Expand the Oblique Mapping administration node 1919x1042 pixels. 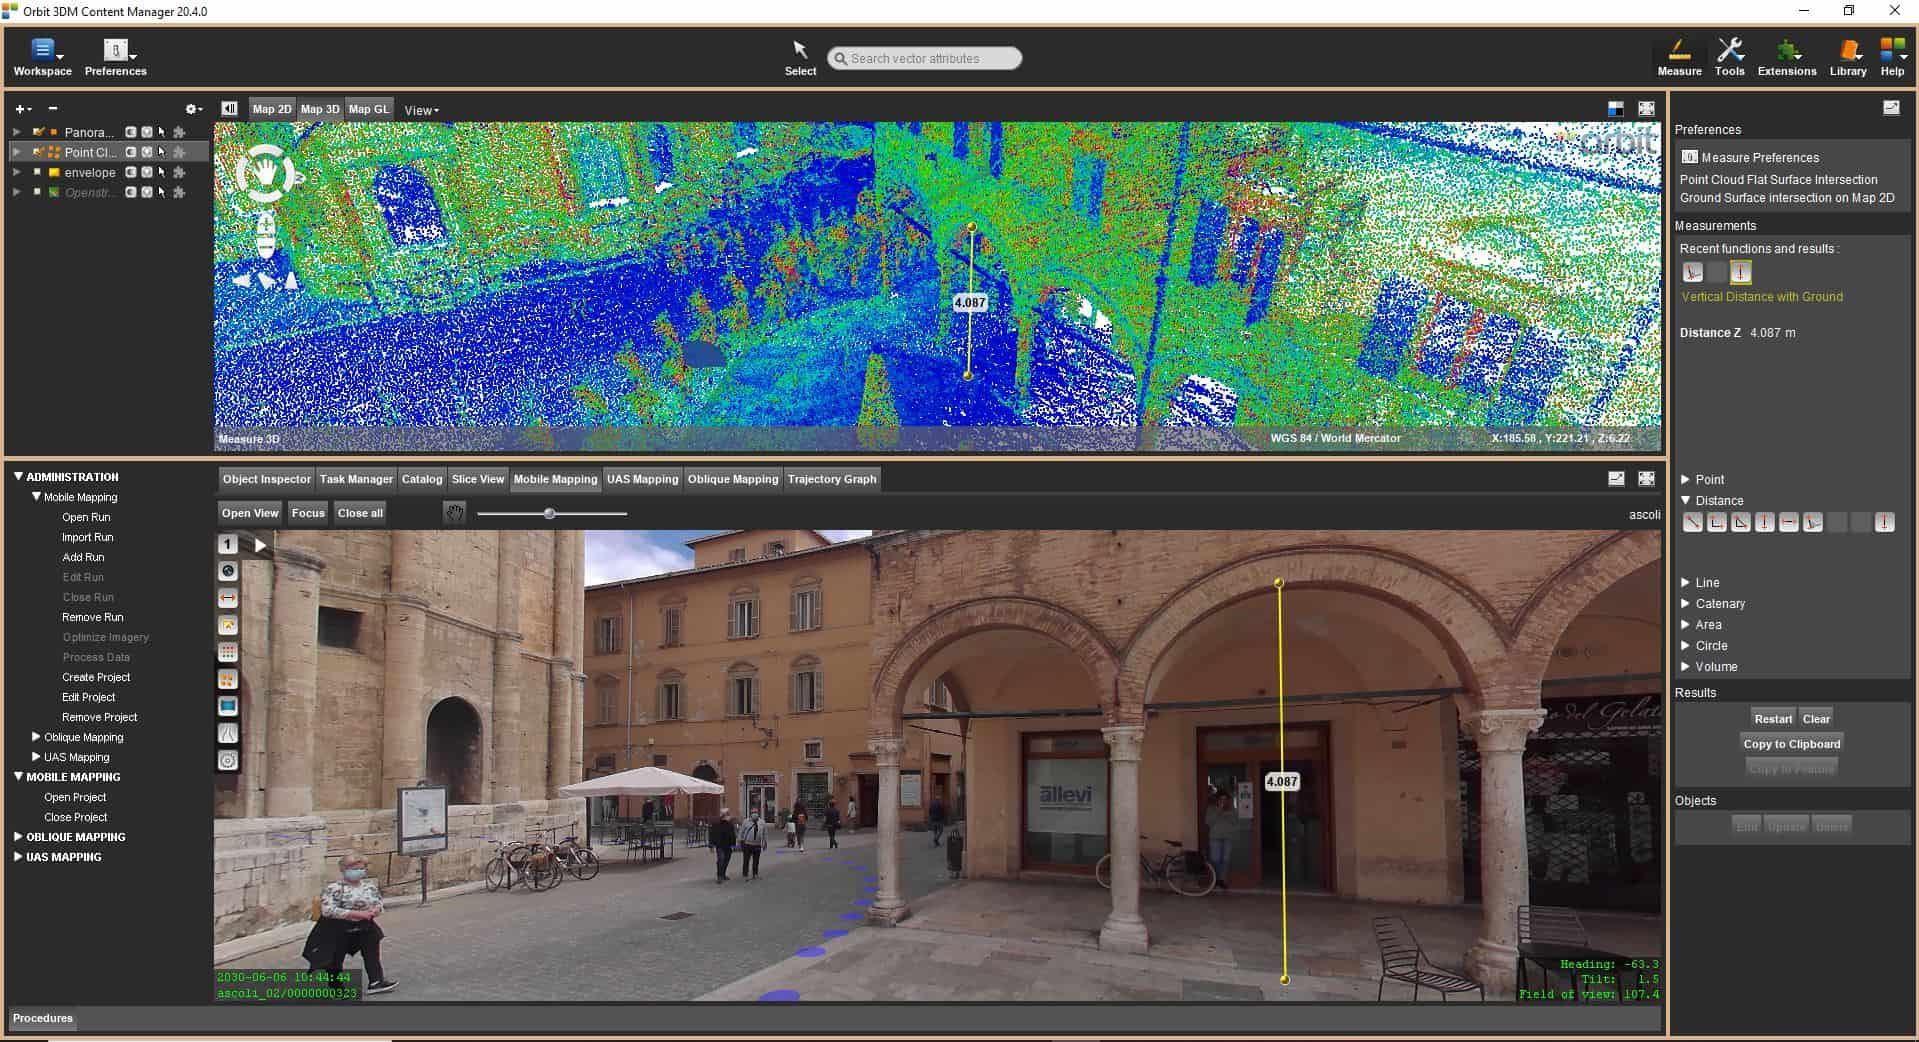click(37, 737)
